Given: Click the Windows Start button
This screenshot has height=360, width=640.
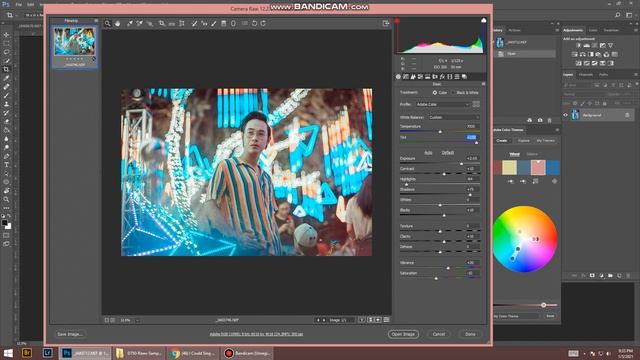Looking at the screenshot, I should coord(8,353).
